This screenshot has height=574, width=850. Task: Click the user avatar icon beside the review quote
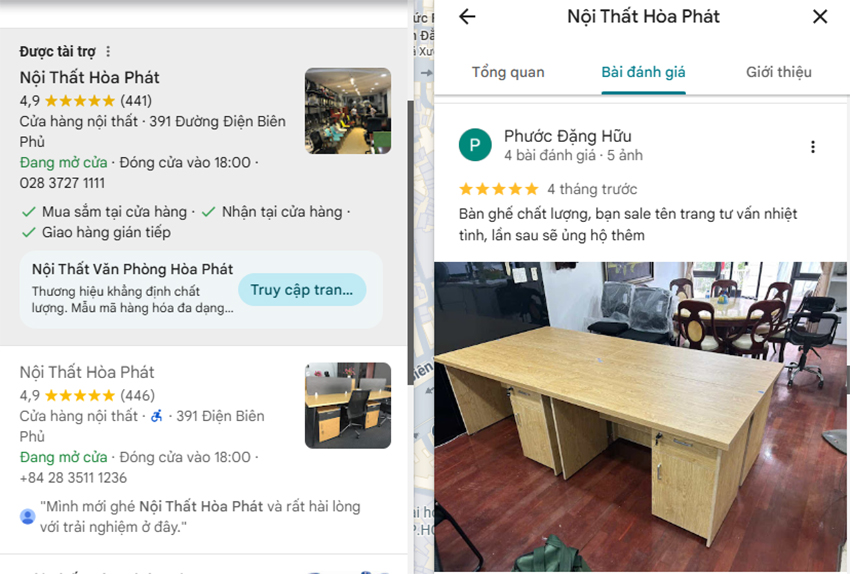27,516
